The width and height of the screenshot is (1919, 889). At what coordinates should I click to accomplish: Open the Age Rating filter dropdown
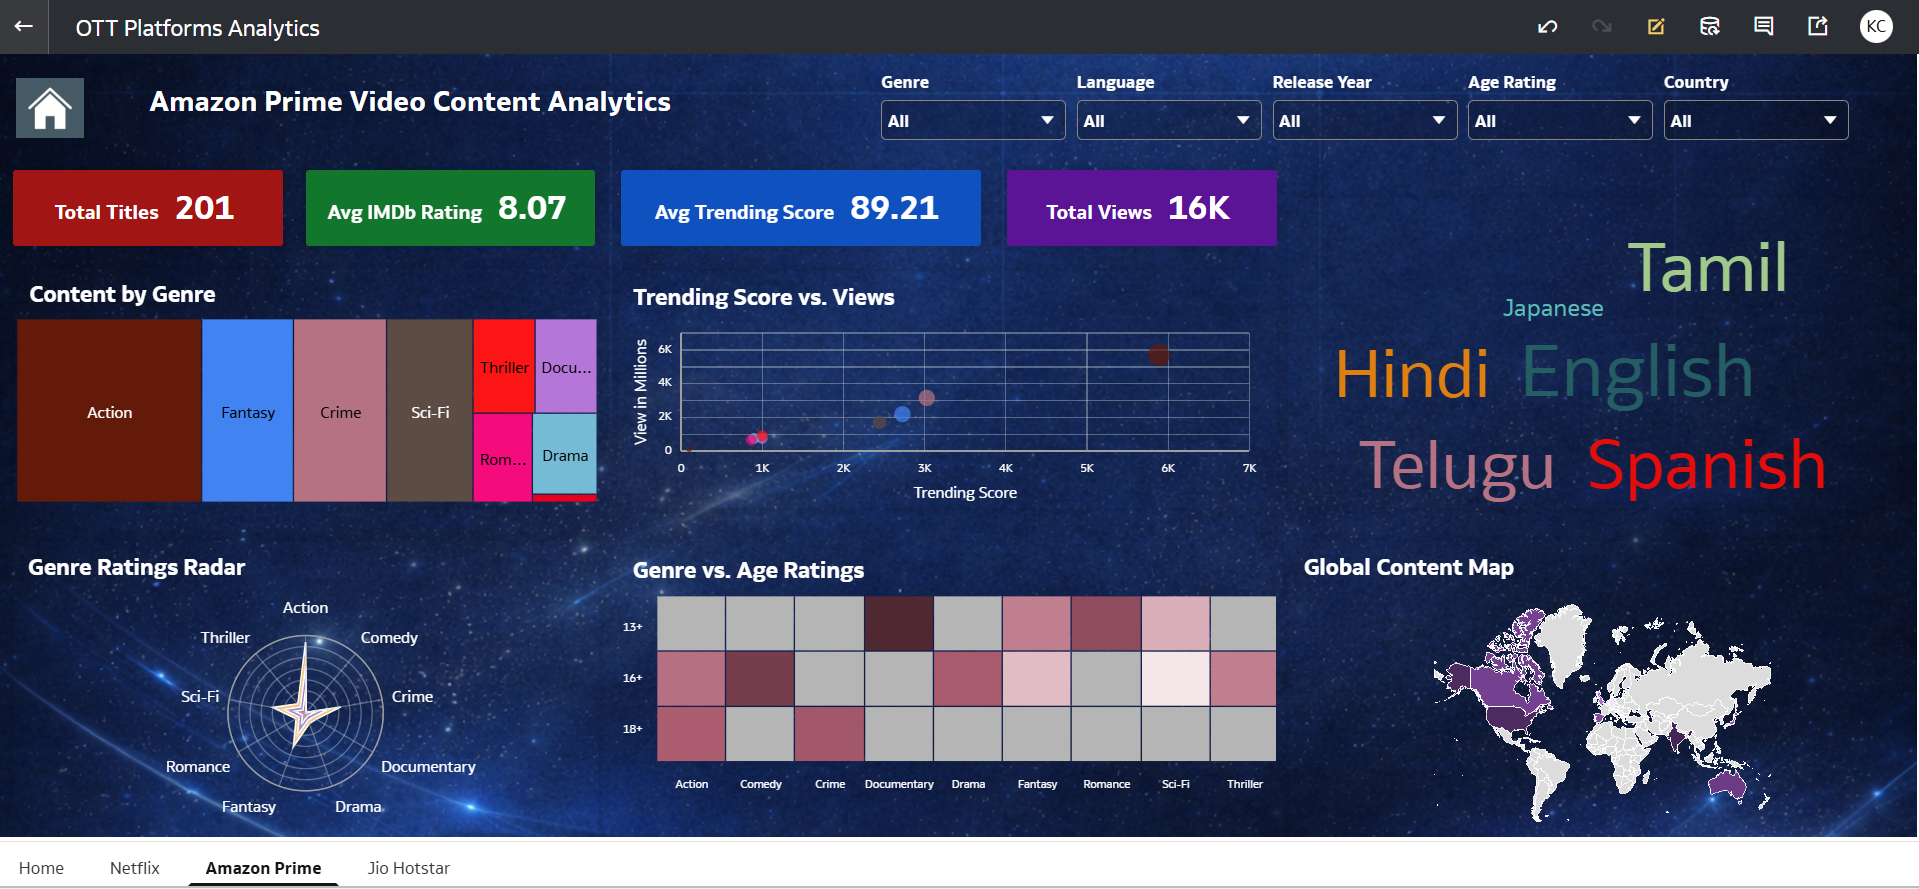tap(1559, 121)
